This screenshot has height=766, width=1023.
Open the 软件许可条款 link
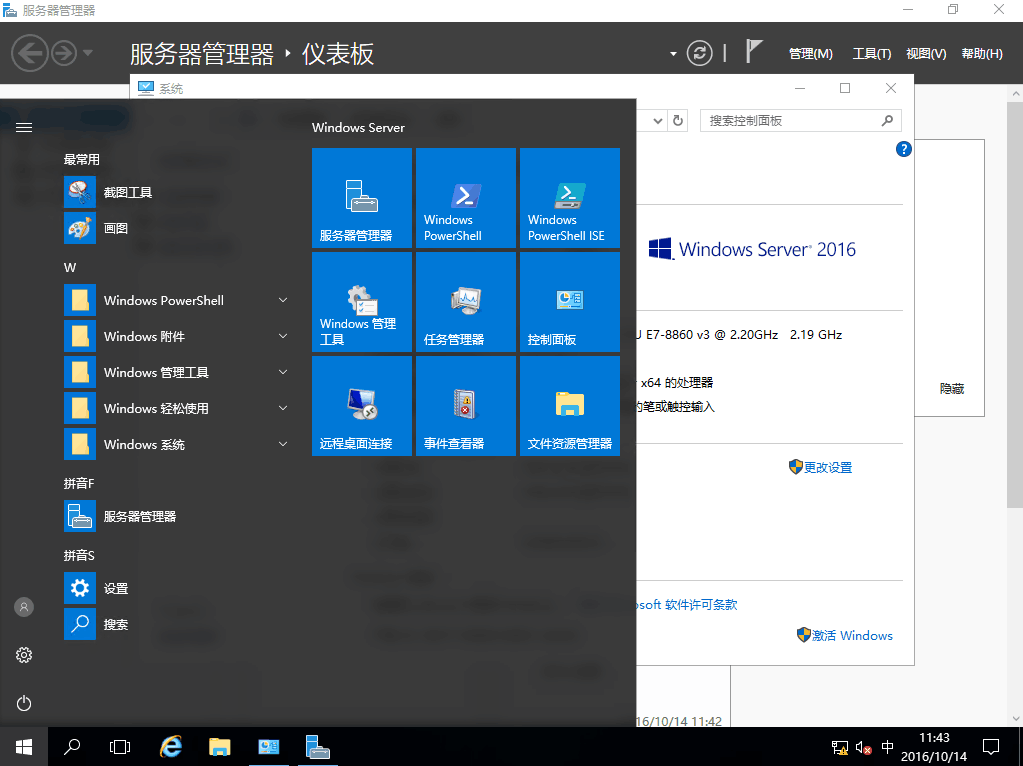click(x=686, y=605)
